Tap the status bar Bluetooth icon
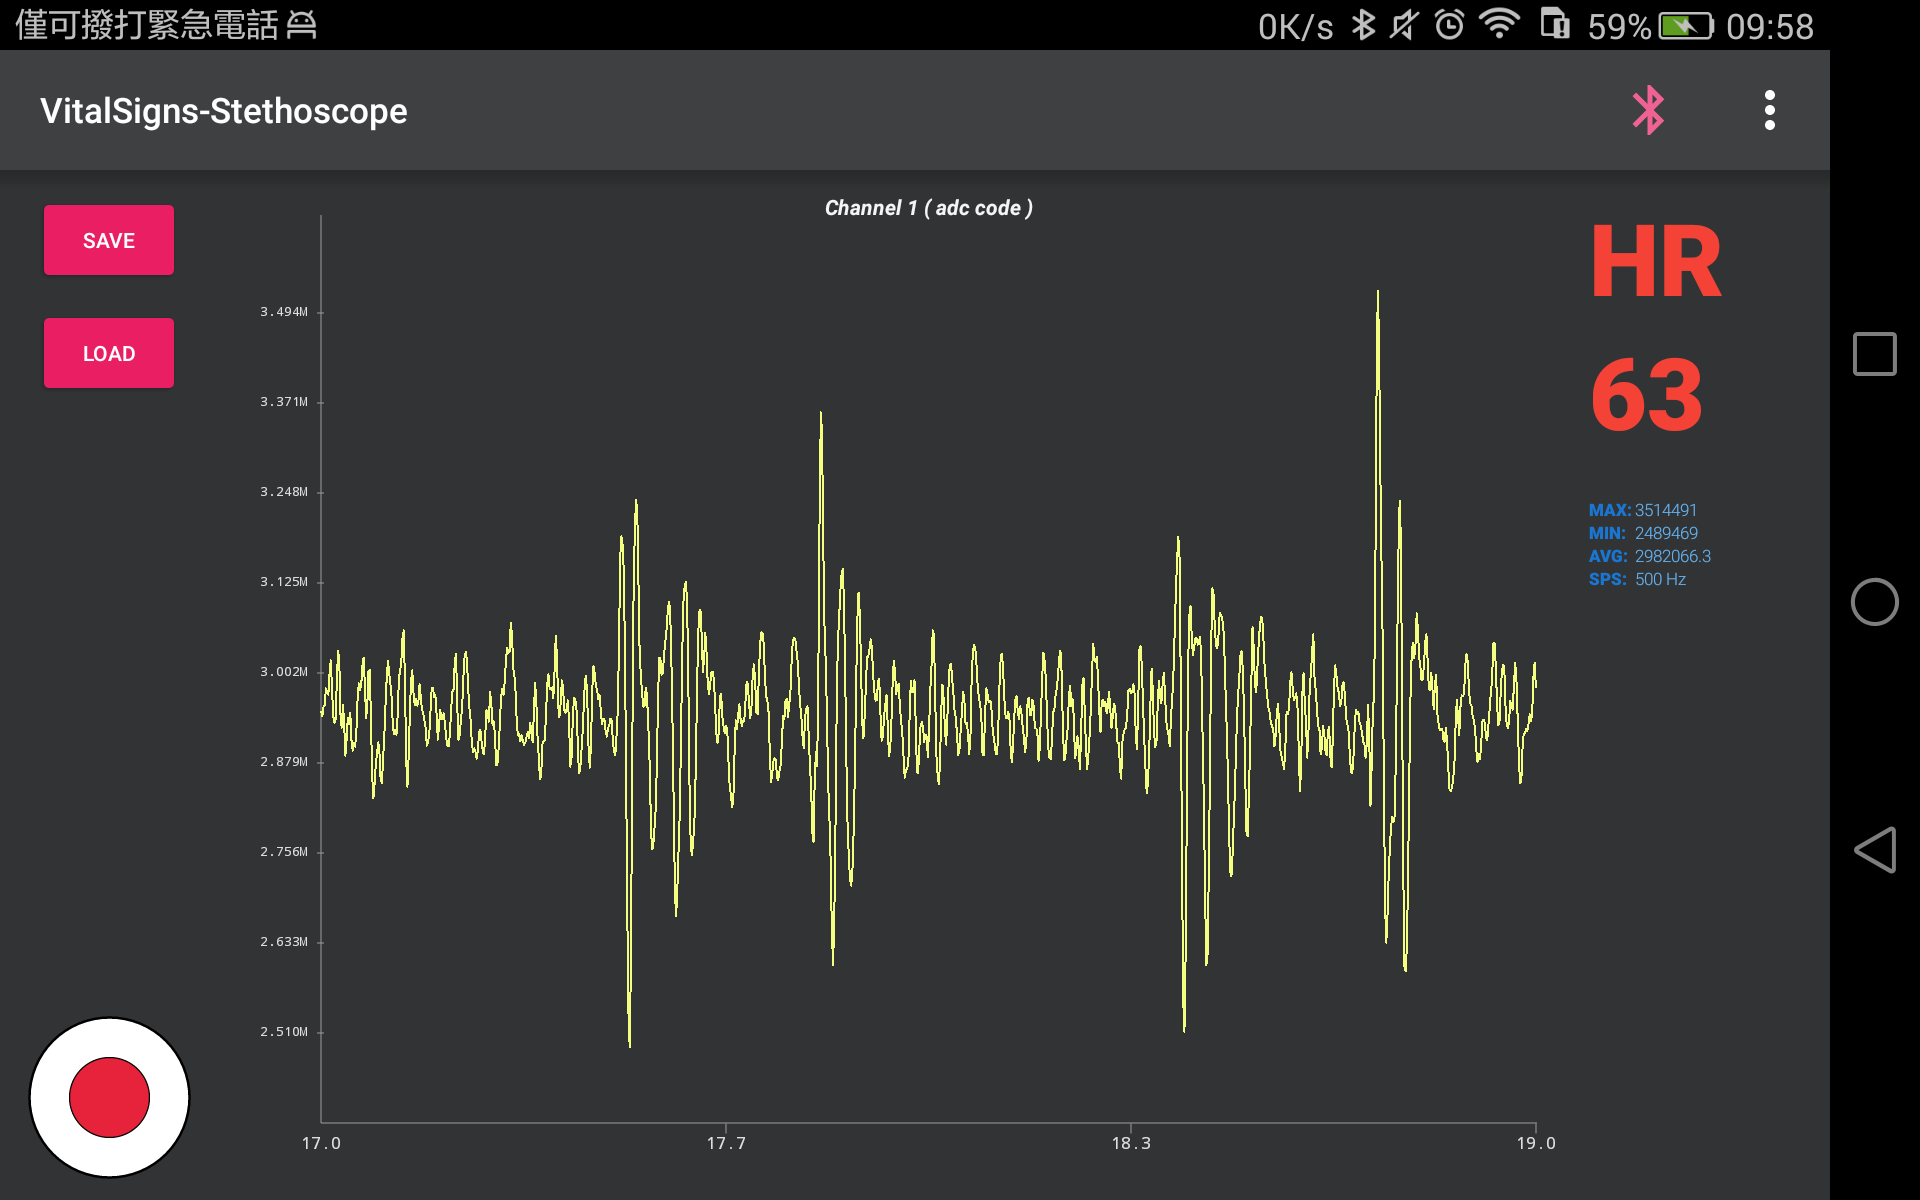Screen dimensions: 1920x1200 click(1363, 25)
